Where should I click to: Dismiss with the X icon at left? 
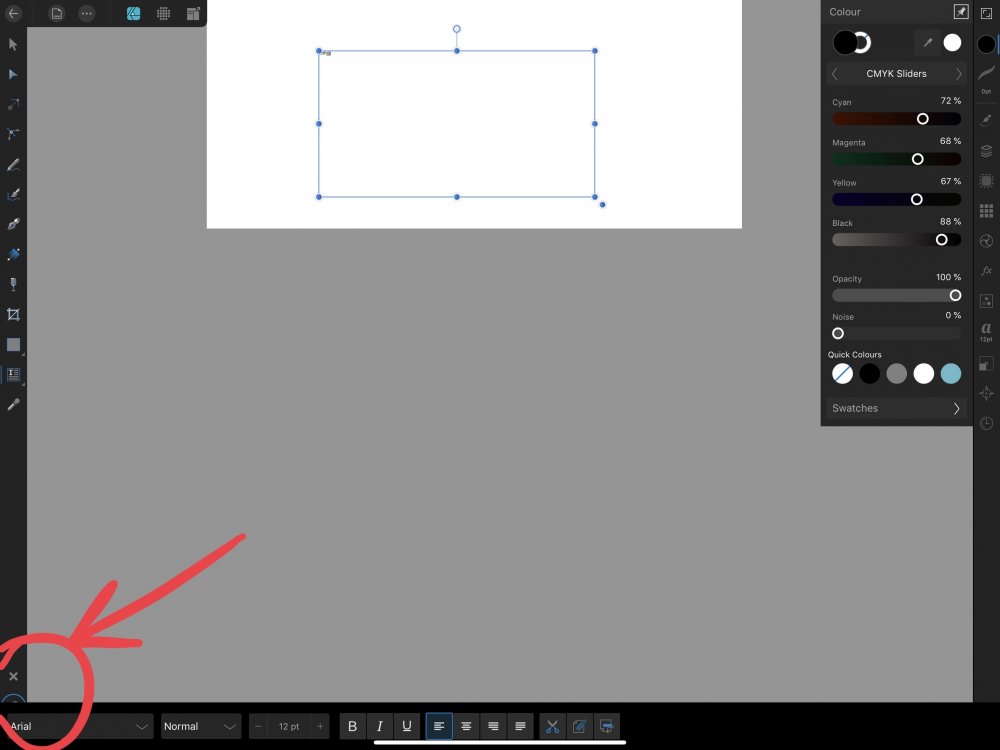(x=13, y=677)
